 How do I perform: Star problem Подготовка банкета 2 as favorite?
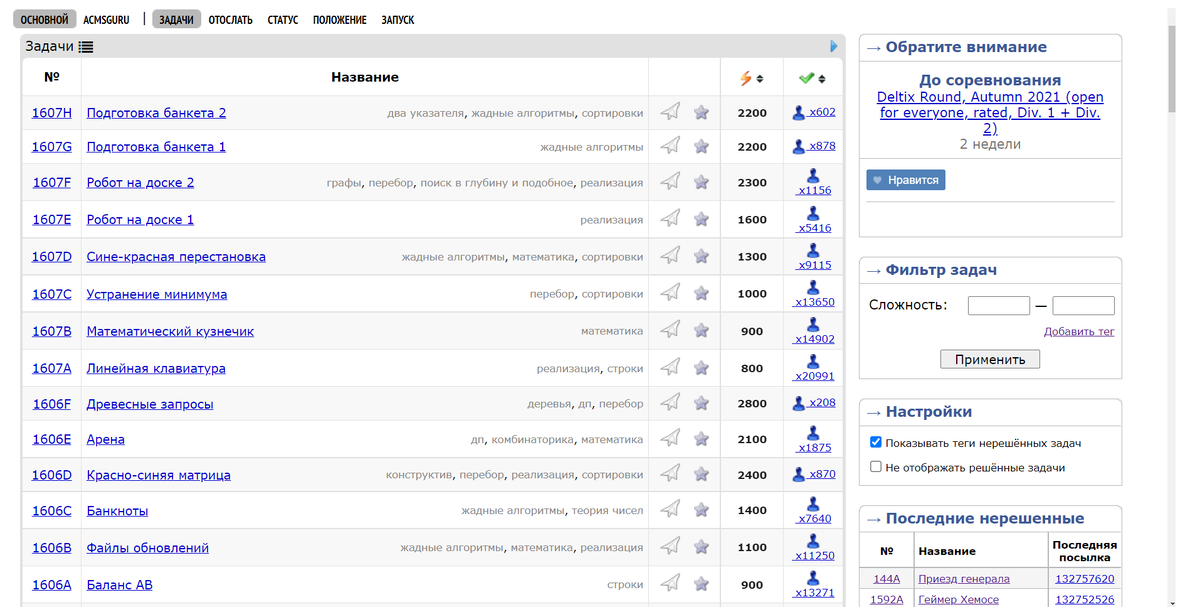click(x=702, y=112)
